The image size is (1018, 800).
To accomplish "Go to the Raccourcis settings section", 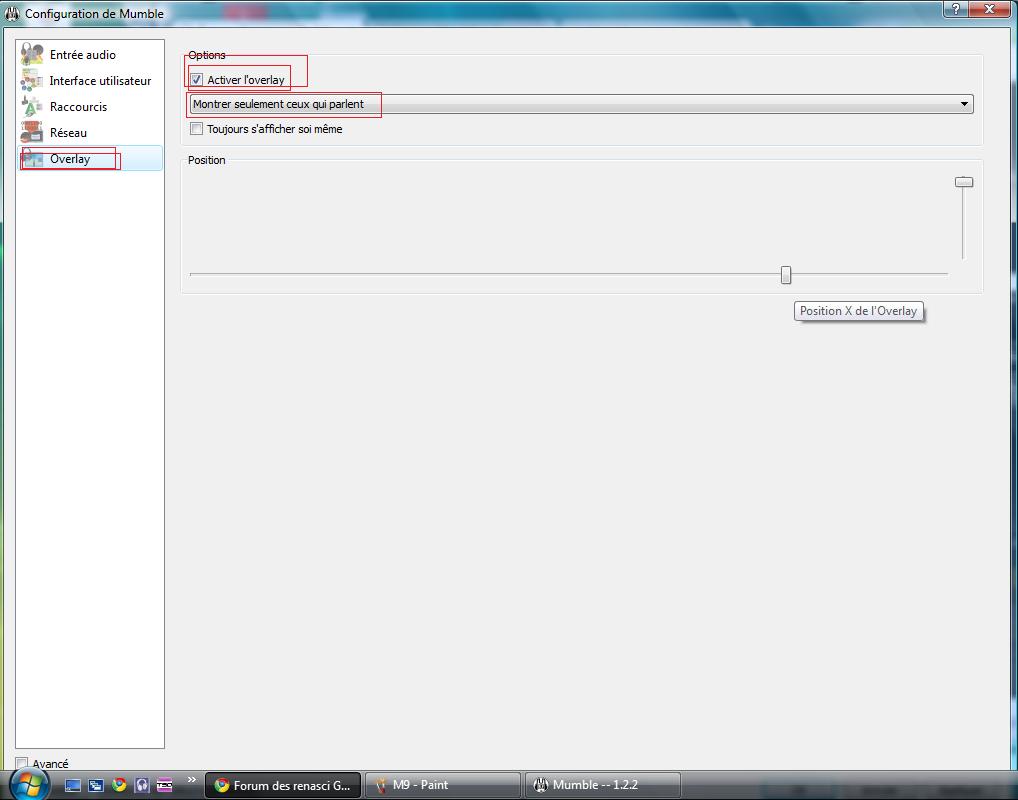I will [x=90, y=106].
